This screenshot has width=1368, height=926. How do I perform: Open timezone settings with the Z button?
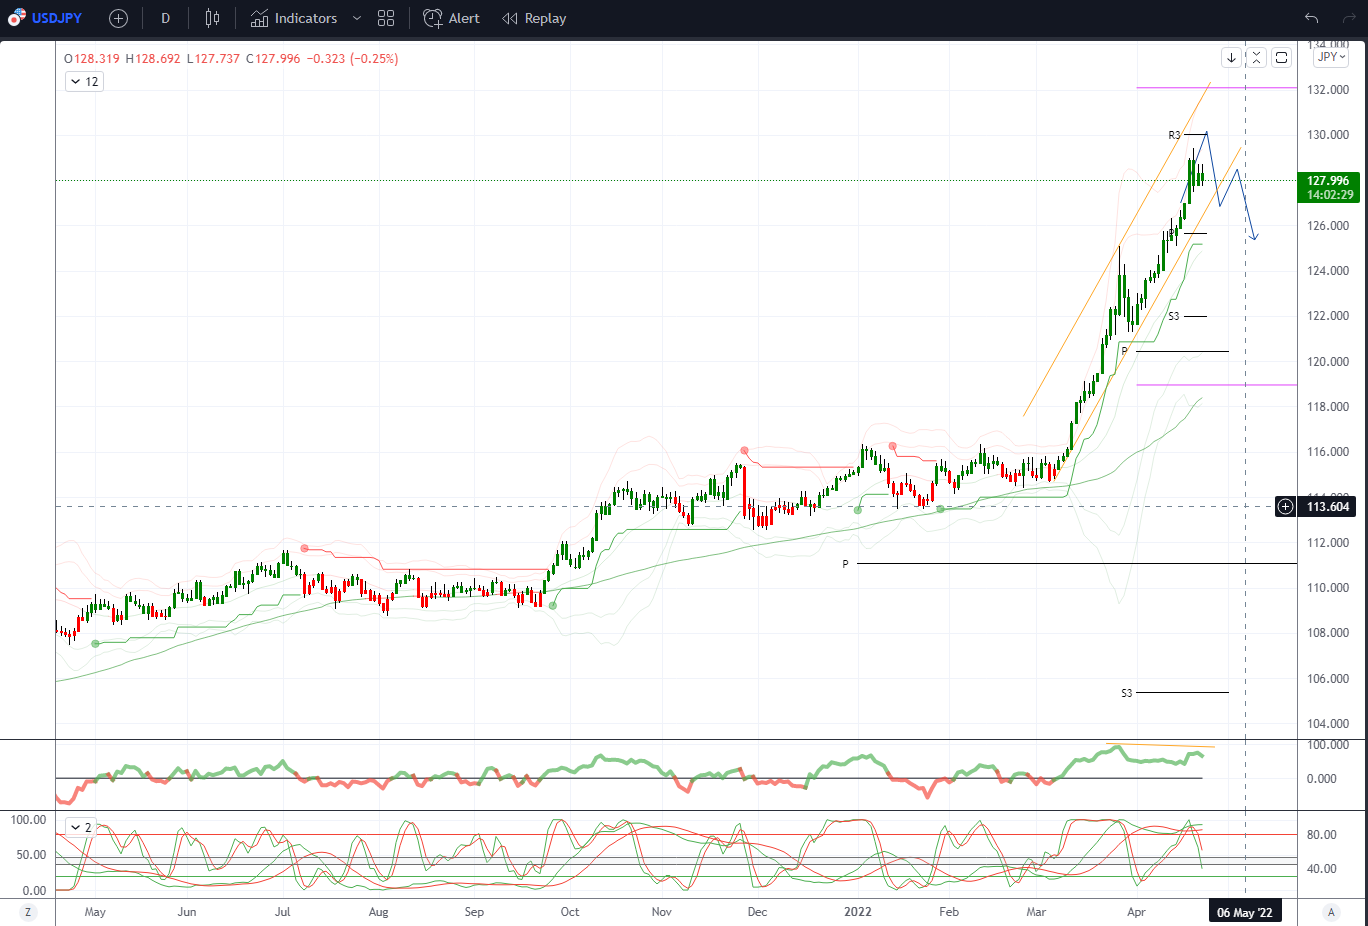(28, 912)
